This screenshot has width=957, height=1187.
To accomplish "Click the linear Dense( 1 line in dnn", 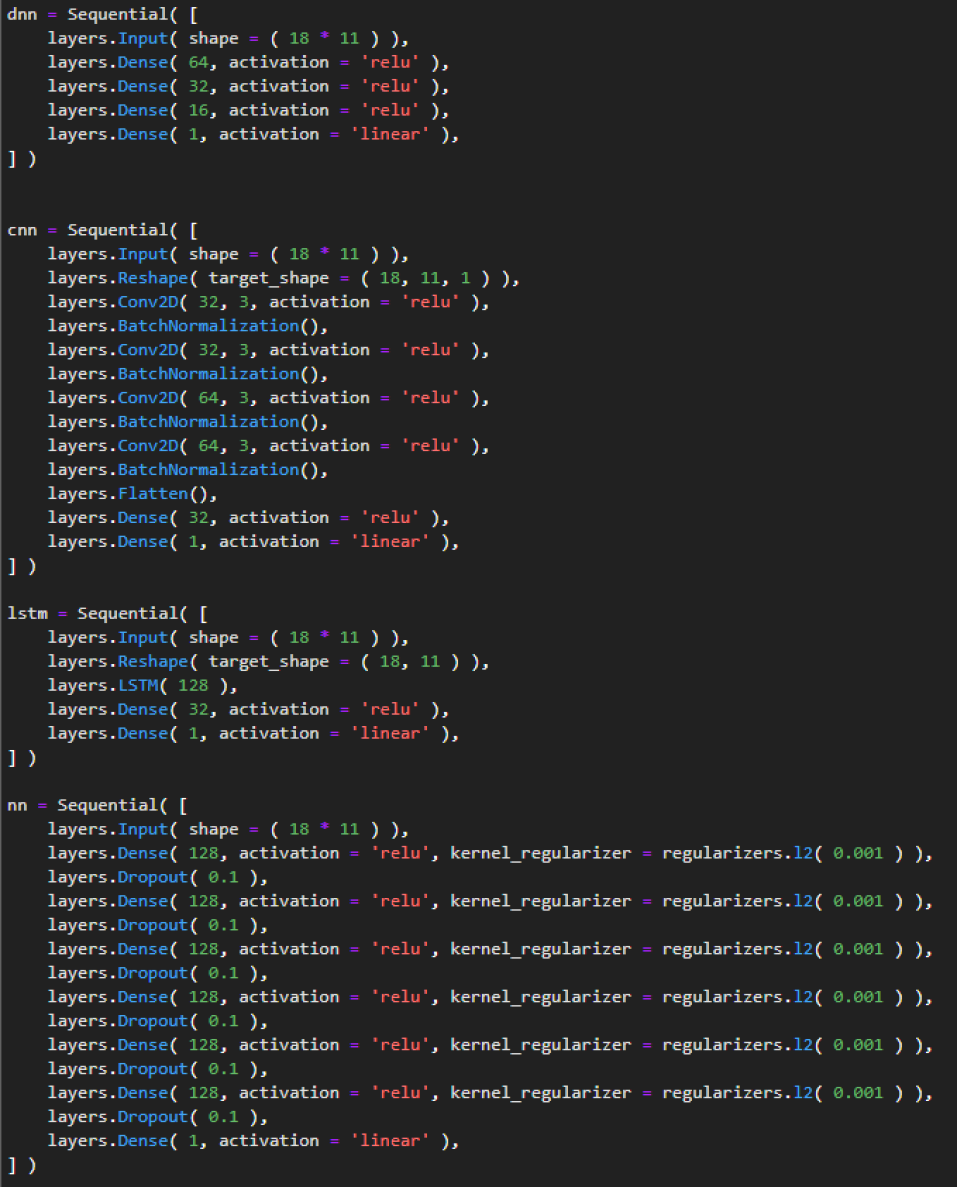I will coord(254,134).
